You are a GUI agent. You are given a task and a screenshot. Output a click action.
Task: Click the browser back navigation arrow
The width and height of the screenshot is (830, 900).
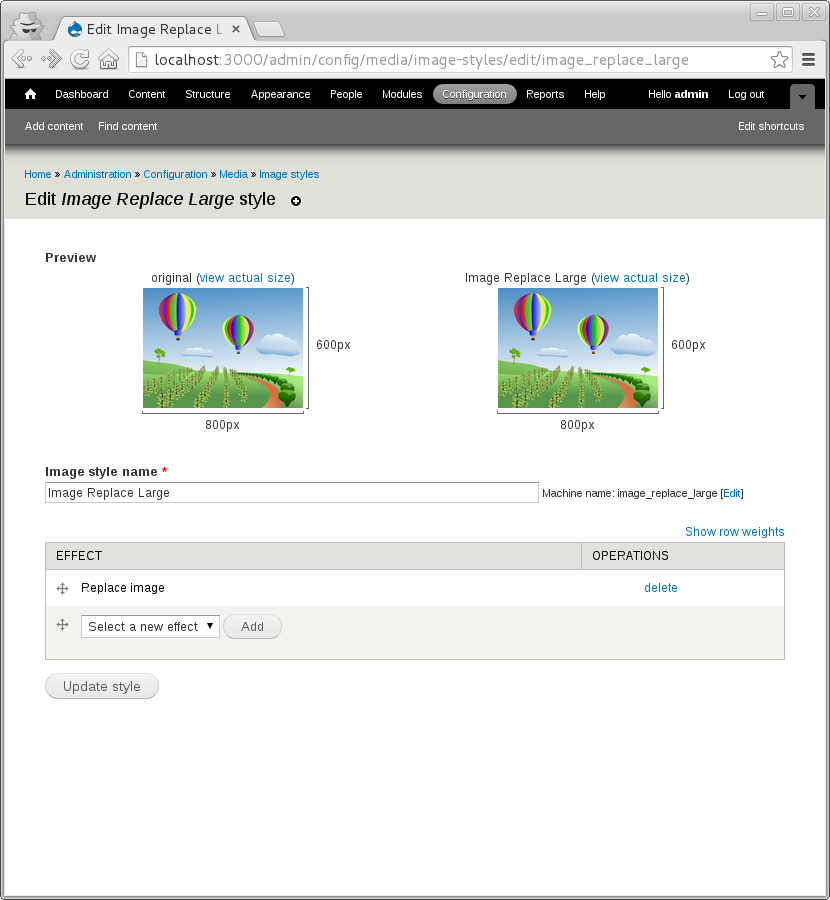20,59
